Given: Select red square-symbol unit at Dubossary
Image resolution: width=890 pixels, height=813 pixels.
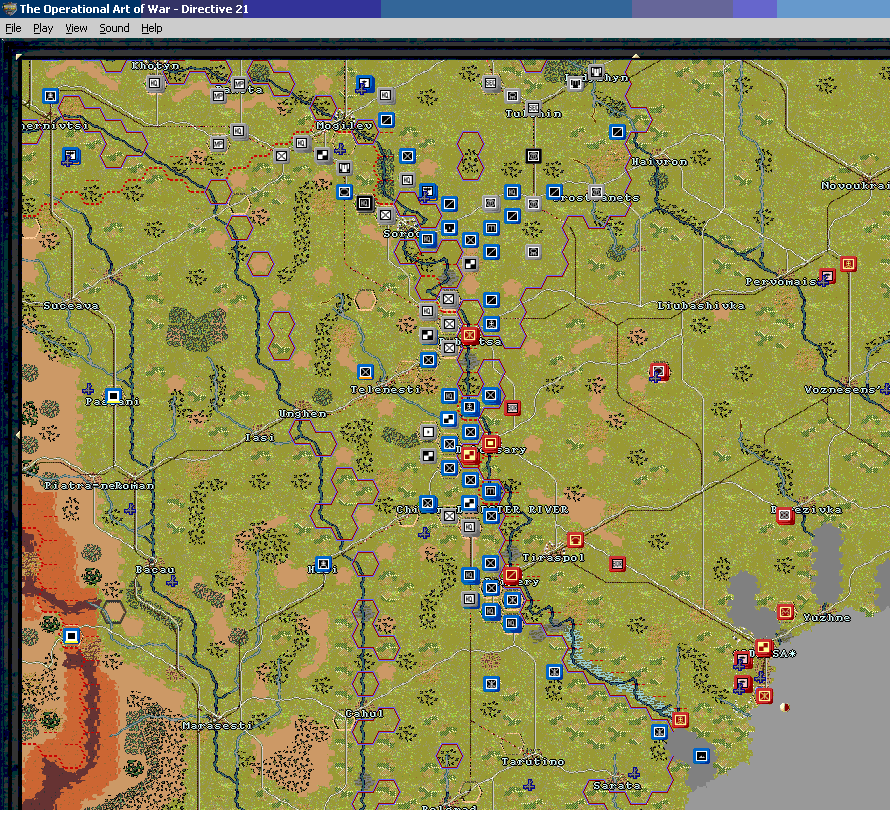Looking at the screenshot, I should tap(491, 443).
